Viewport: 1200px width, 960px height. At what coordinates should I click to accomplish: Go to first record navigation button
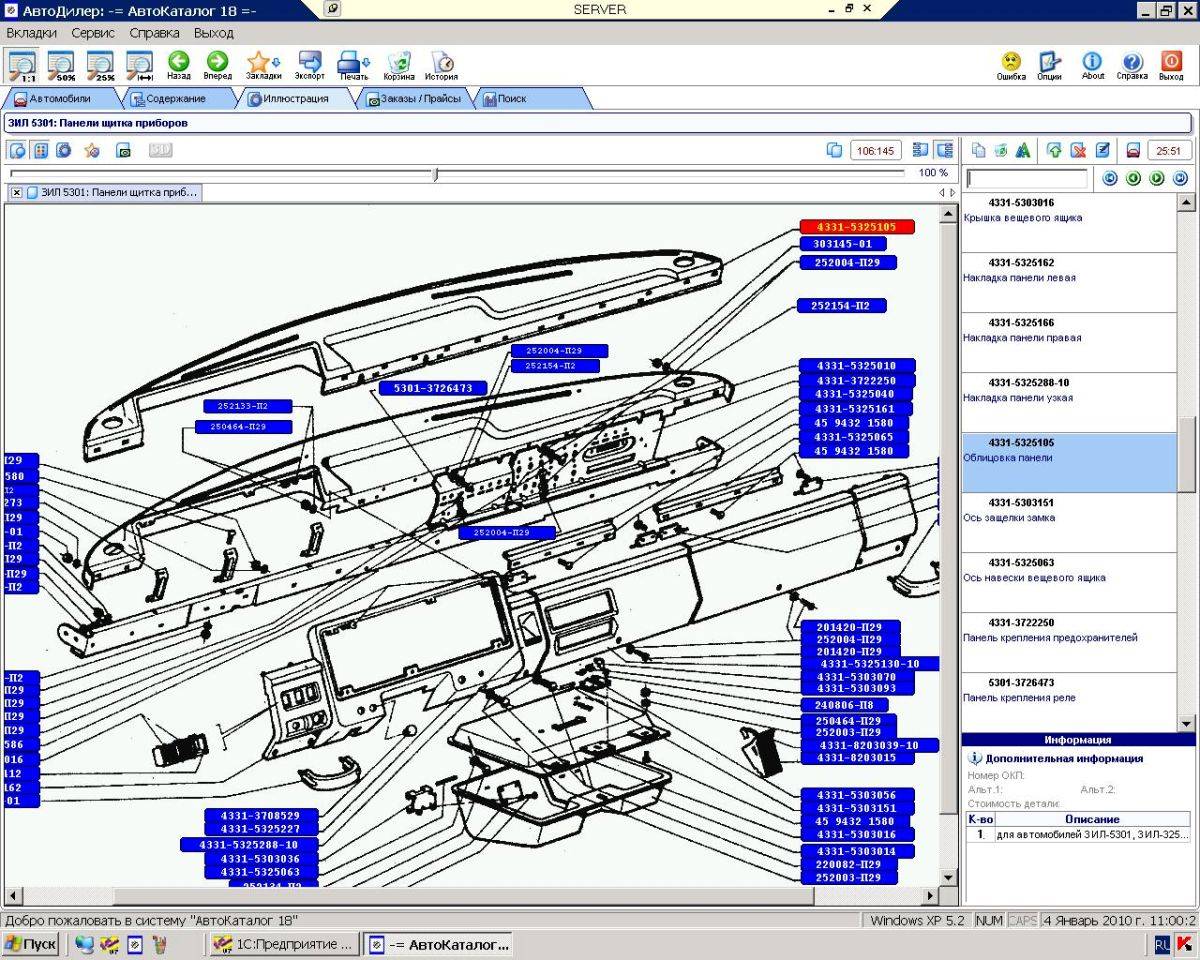point(1109,178)
